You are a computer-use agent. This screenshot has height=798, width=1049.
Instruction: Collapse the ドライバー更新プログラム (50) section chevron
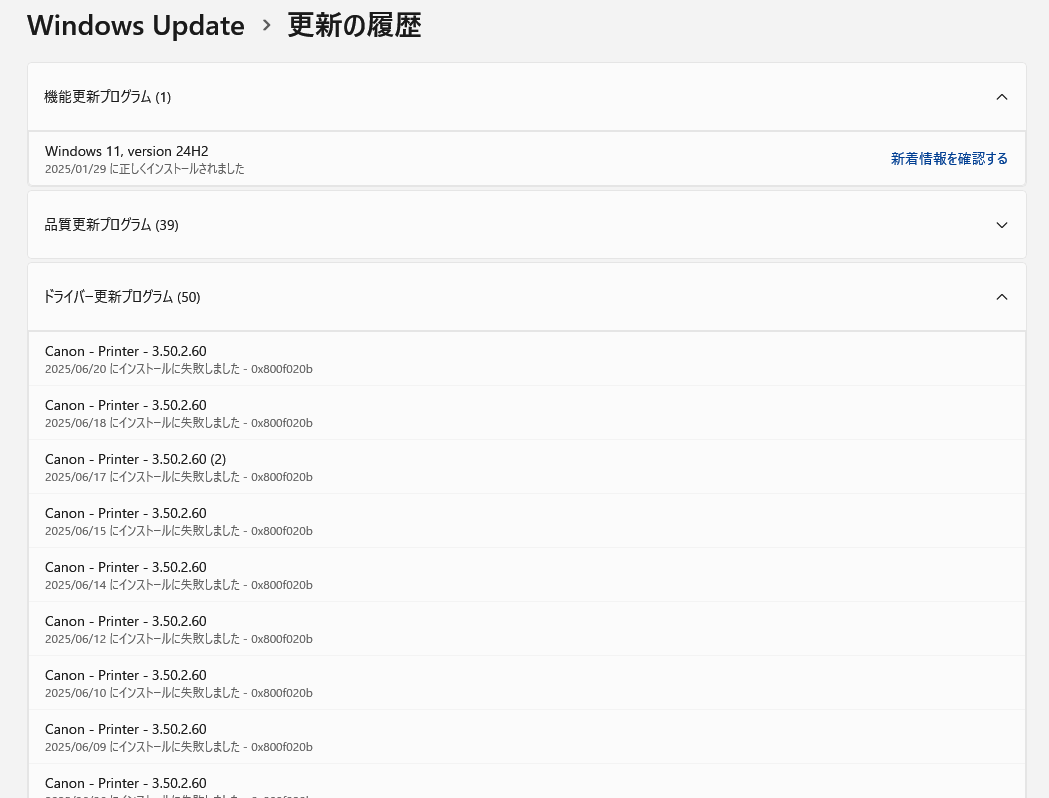click(1002, 297)
